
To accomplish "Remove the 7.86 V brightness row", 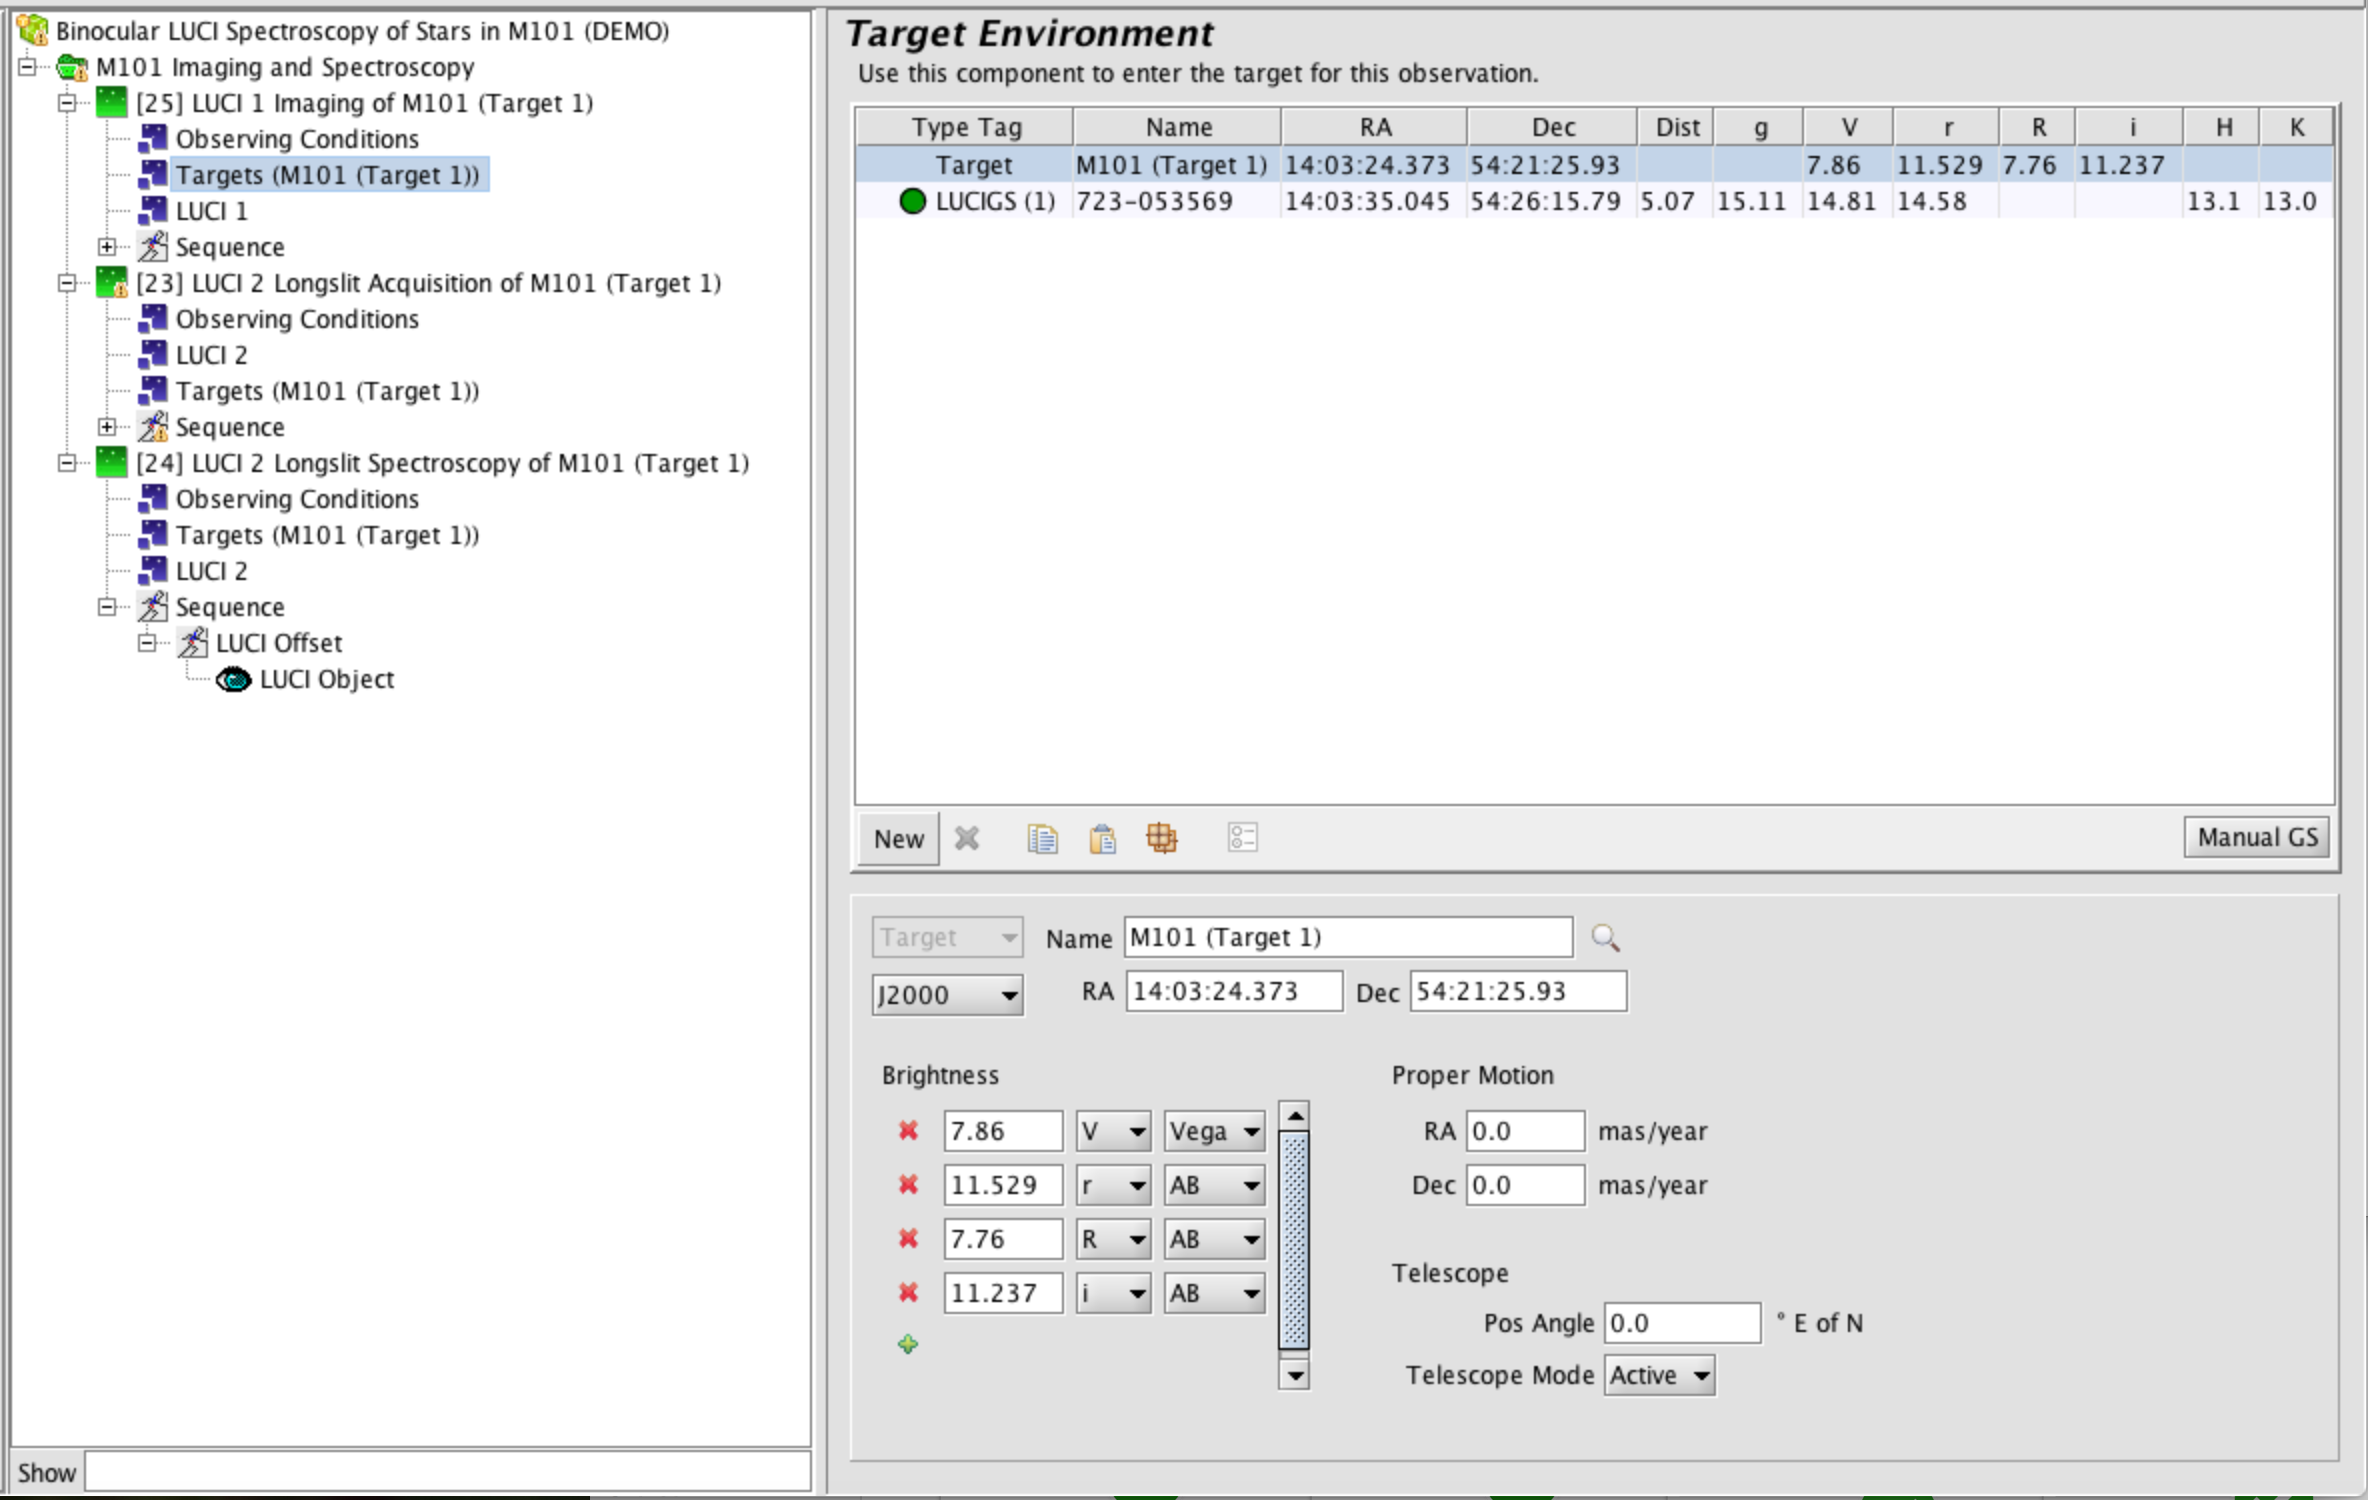I will [x=908, y=1130].
